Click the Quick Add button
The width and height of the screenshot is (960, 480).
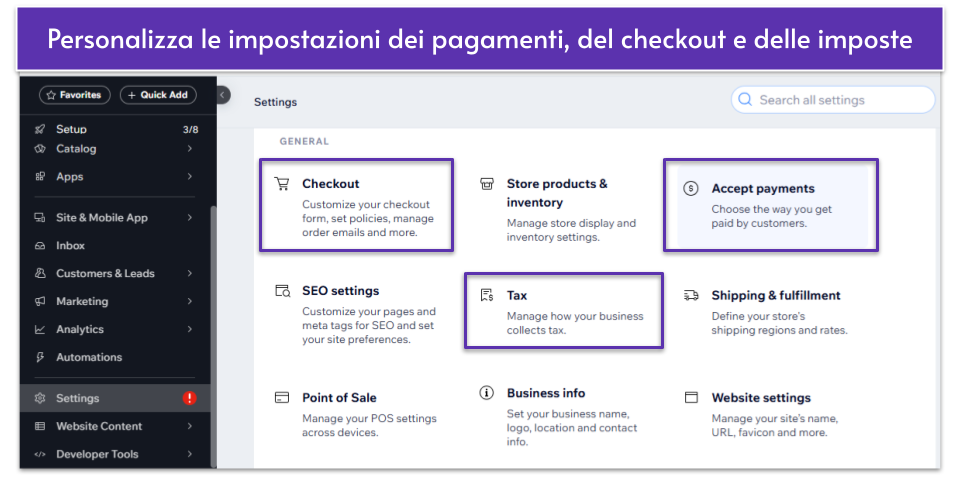click(158, 95)
